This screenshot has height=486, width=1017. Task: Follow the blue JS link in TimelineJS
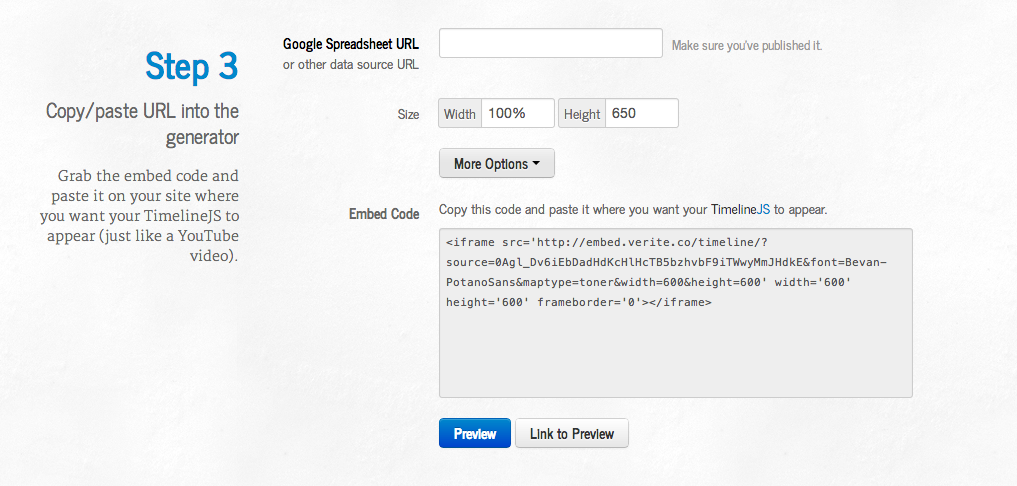[x=763, y=210]
